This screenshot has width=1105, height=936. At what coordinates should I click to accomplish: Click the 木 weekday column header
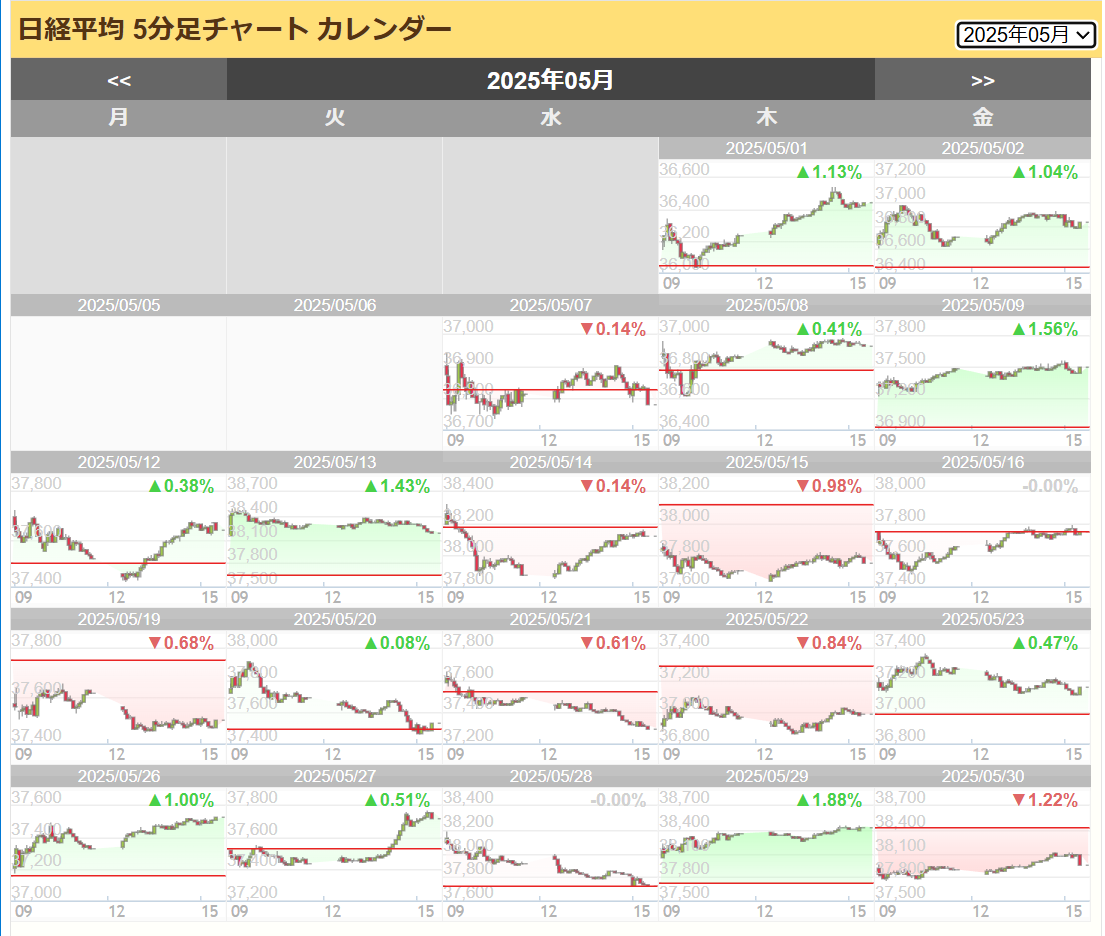(x=767, y=118)
